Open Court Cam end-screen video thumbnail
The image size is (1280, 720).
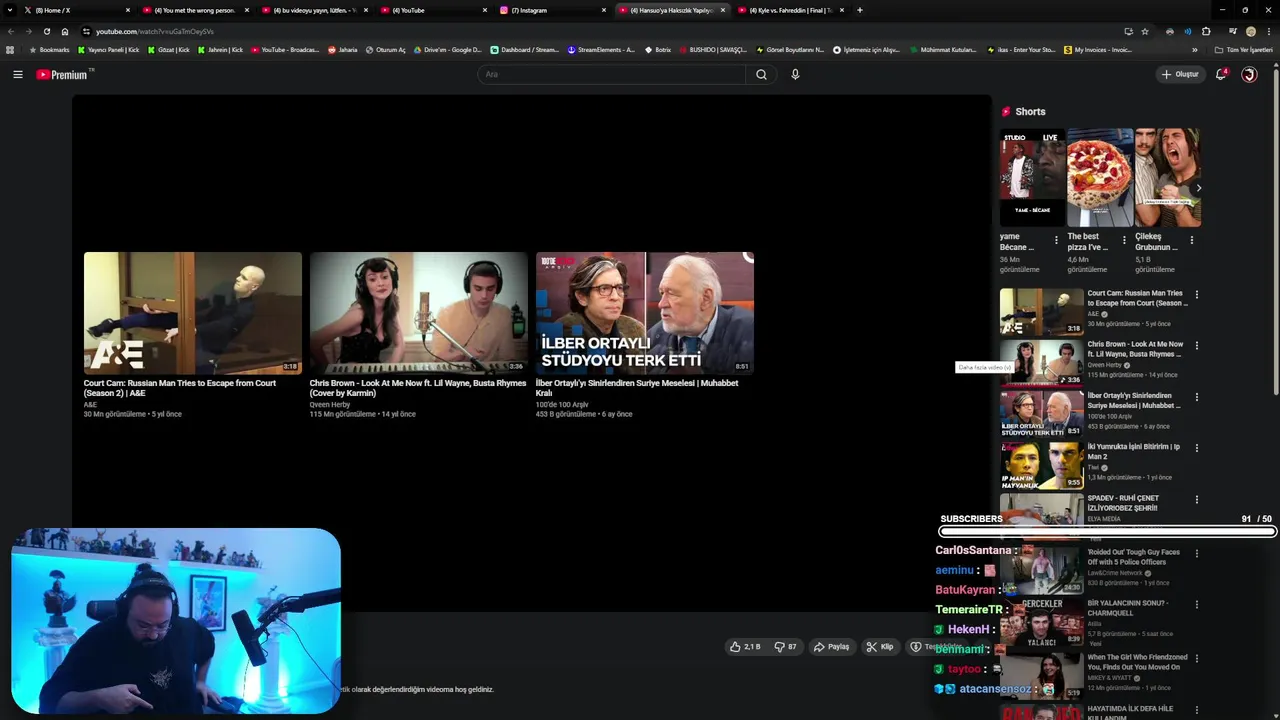[193, 313]
